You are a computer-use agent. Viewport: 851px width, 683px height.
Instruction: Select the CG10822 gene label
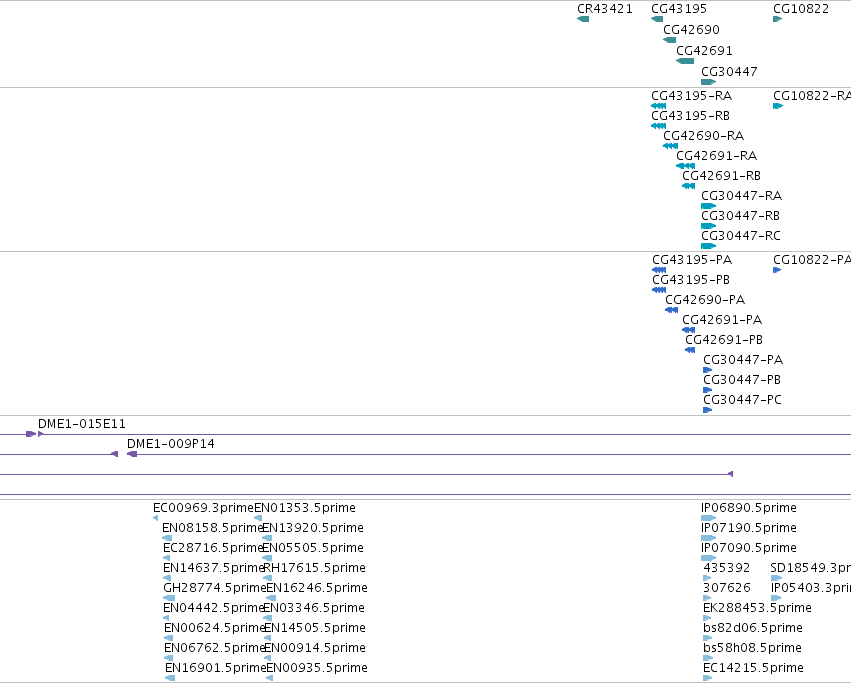801,9
